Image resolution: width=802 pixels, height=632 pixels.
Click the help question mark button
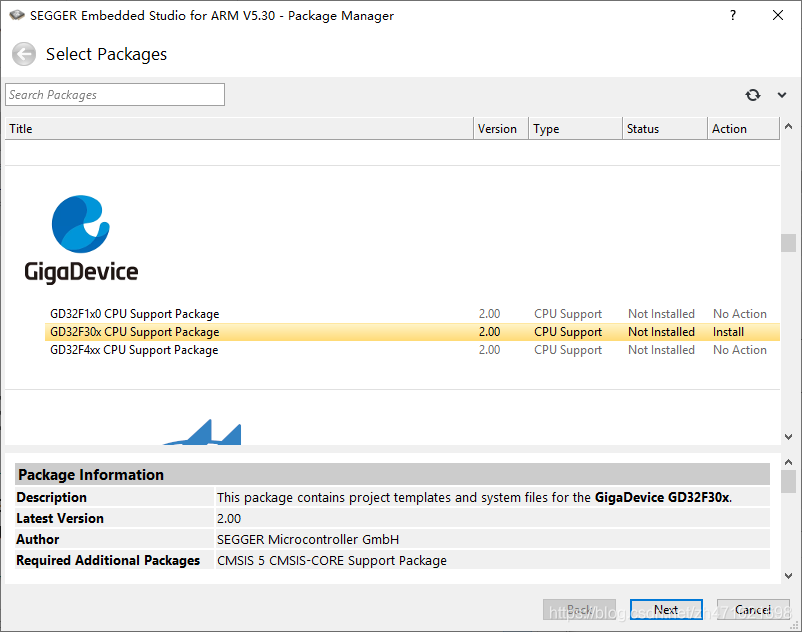click(x=733, y=15)
